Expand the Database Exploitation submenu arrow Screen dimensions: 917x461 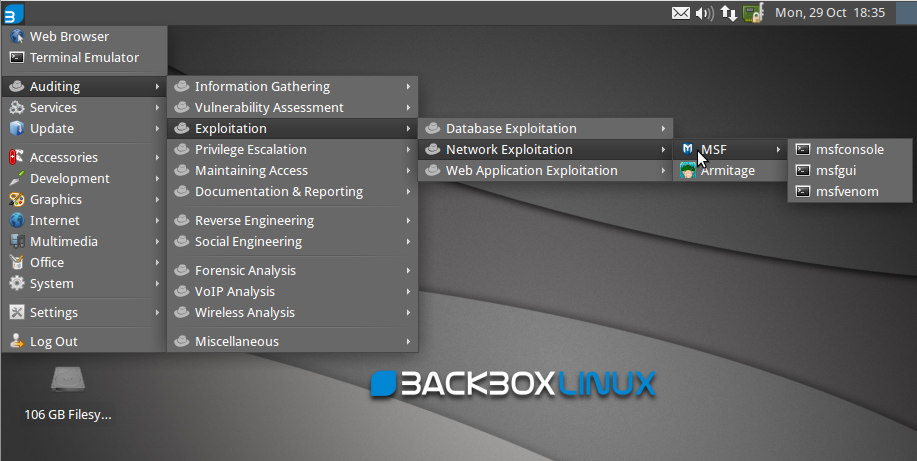point(663,129)
